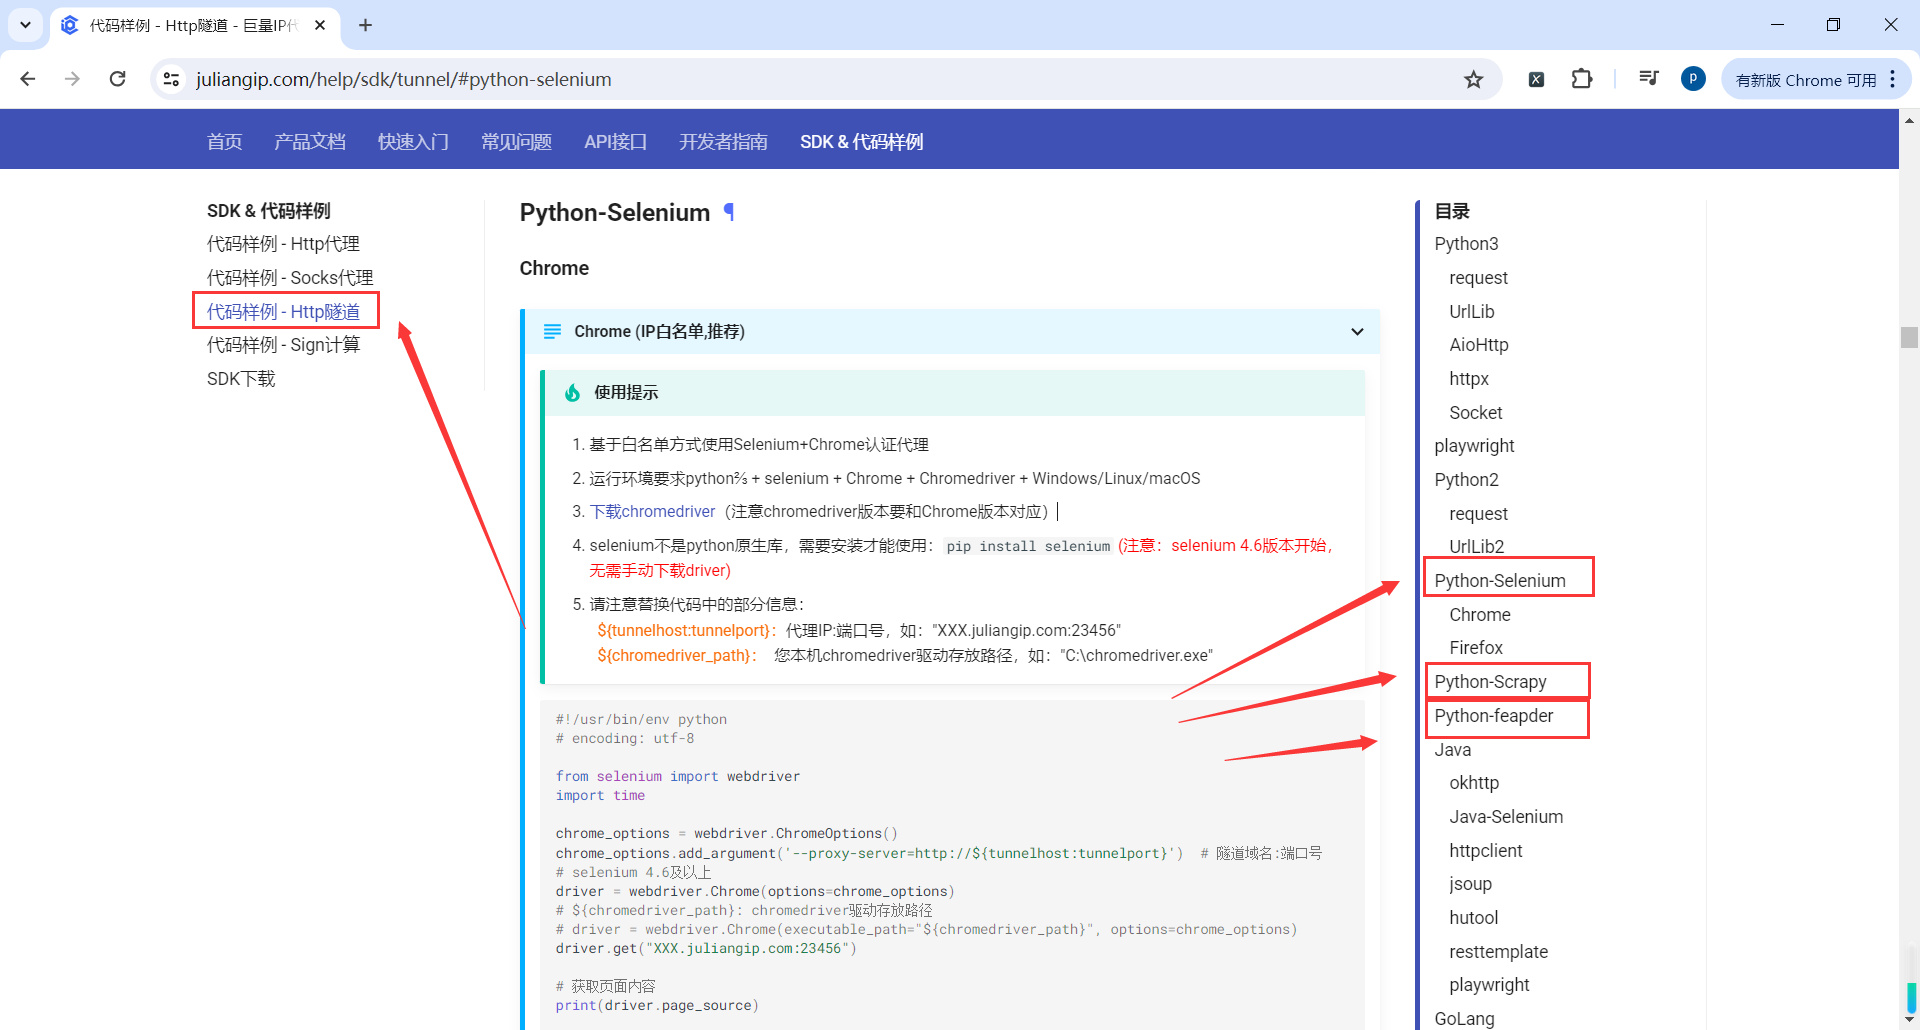The width and height of the screenshot is (1920, 1030).
Task: Jump to Java-Selenium in the table of contents
Action: (1506, 817)
